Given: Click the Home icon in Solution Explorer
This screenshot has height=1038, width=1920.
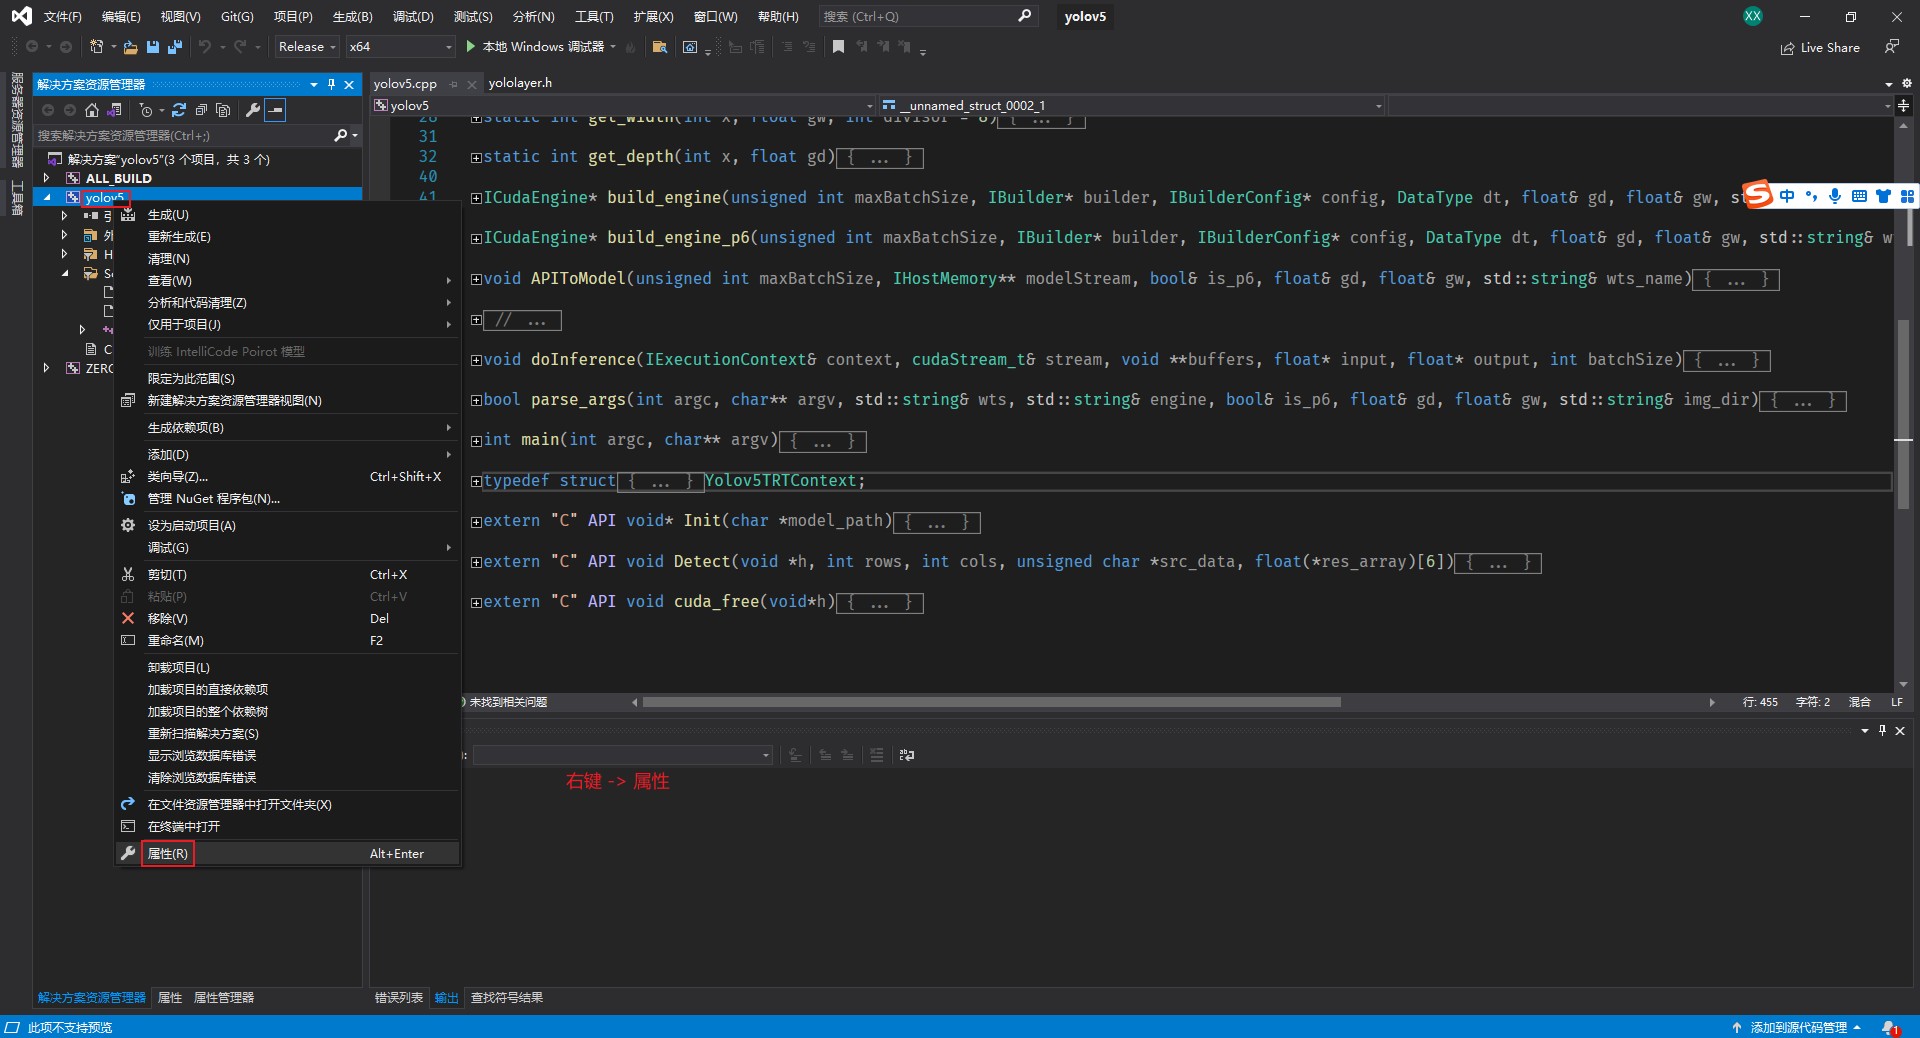Looking at the screenshot, I should pyautogui.click(x=92, y=110).
